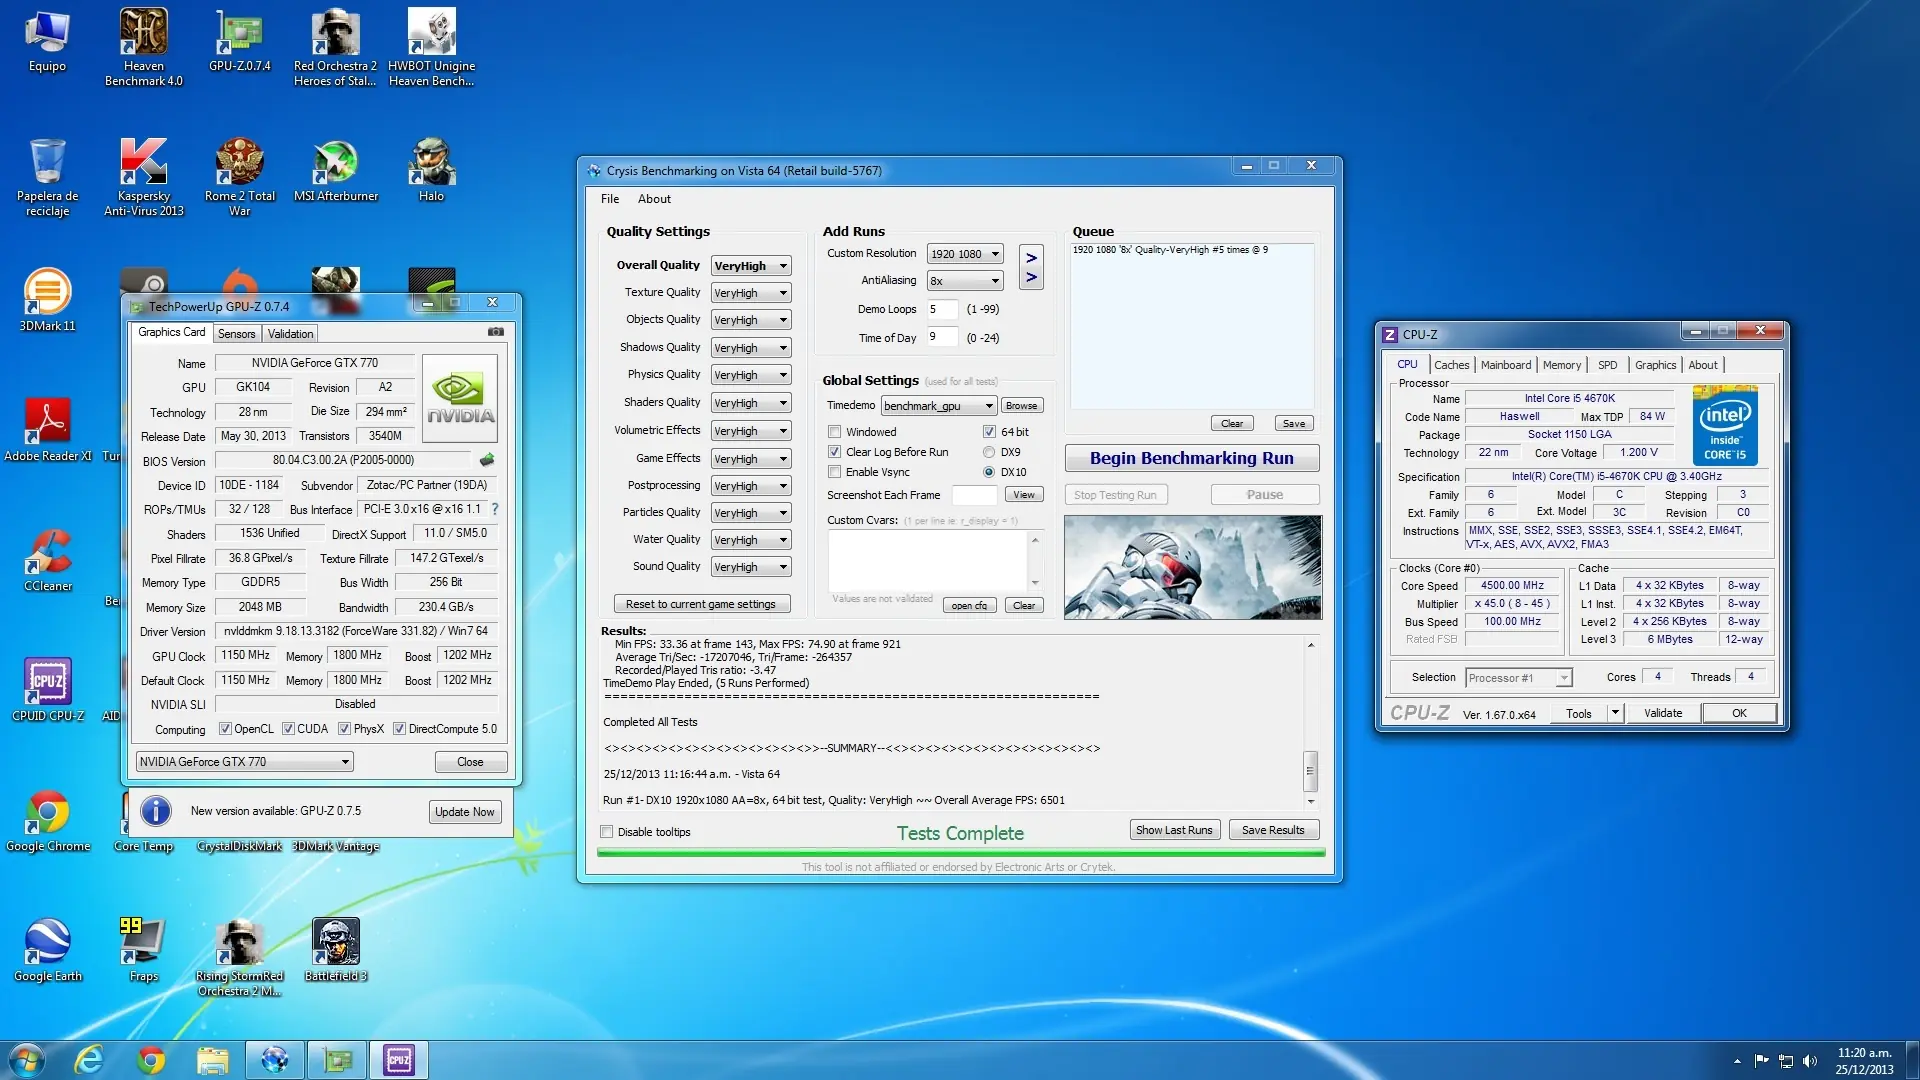
Task: Click Update Now in GPU-Z notice
Action: [465, 812]
